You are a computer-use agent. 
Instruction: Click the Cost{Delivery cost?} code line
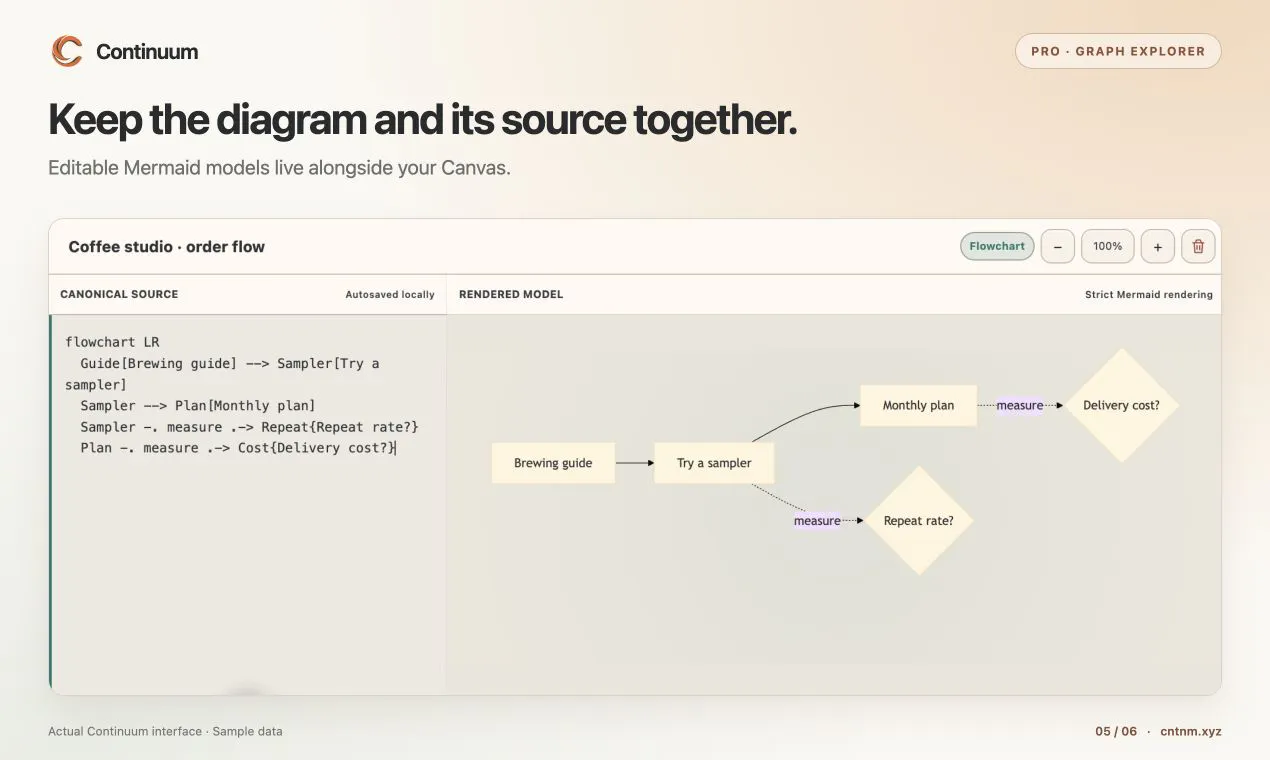238,448
